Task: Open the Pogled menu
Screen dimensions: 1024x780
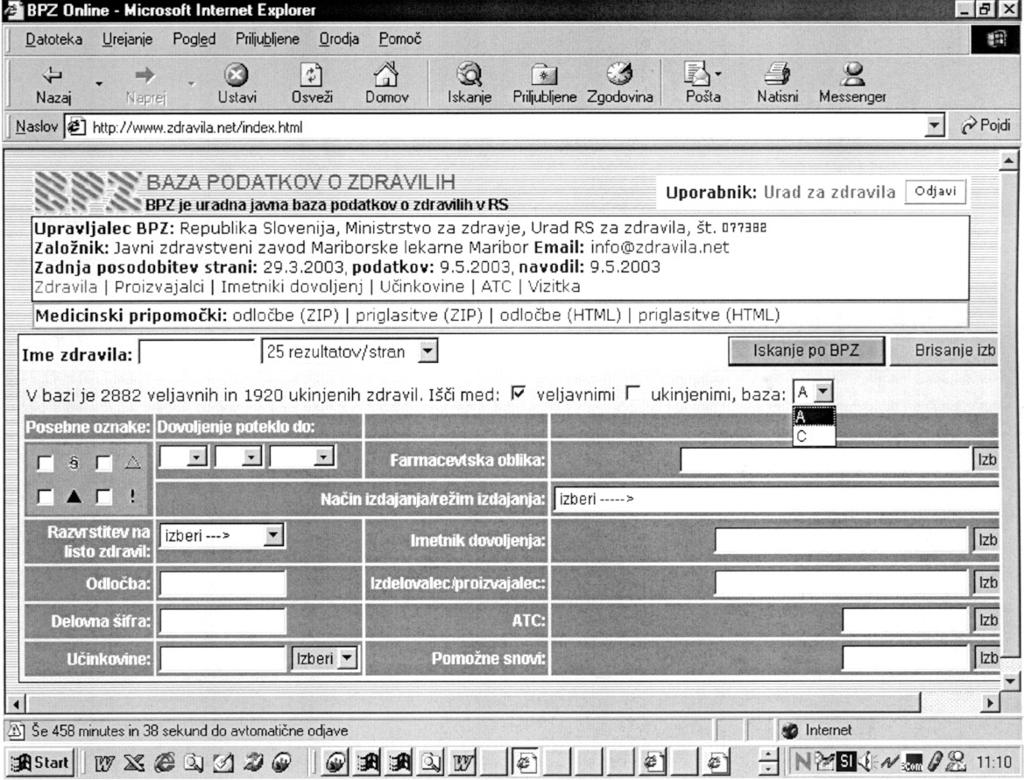Action: 194,39
